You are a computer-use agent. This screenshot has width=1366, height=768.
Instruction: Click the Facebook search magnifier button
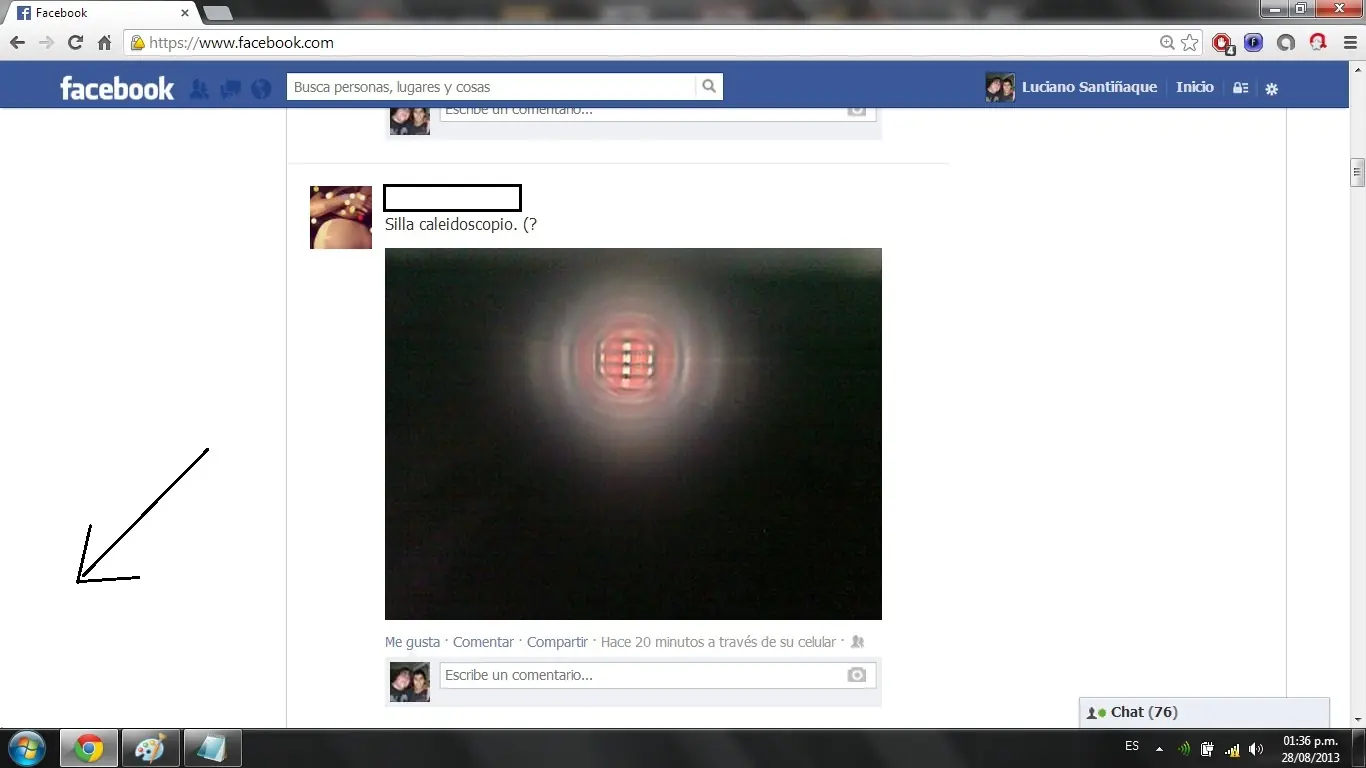pyautogui.click(x=709, y=87)
